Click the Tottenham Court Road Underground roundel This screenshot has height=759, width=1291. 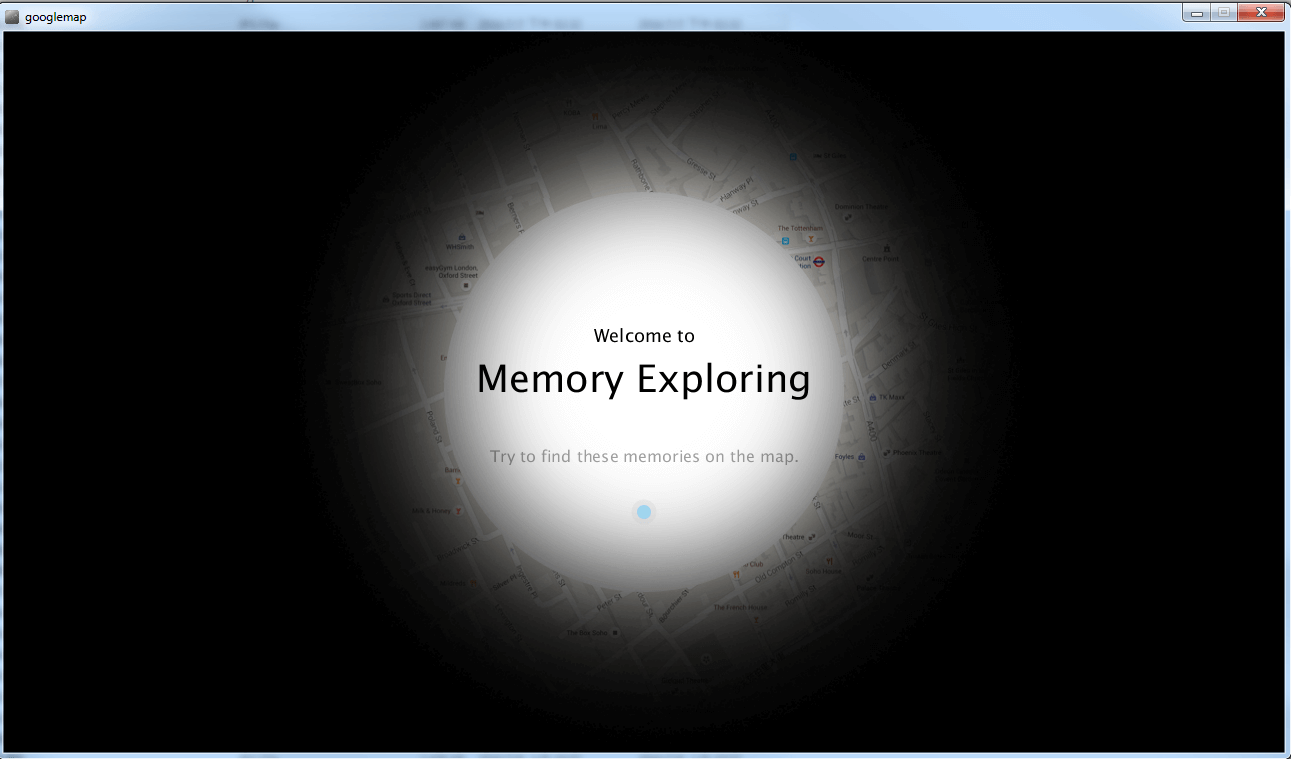click(818, 262)
